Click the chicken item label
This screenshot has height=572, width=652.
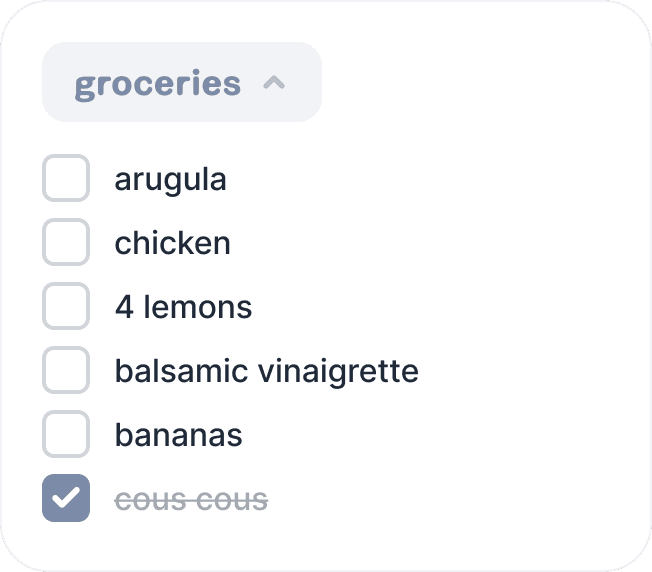pyautogui.click(x=172, y=243)
